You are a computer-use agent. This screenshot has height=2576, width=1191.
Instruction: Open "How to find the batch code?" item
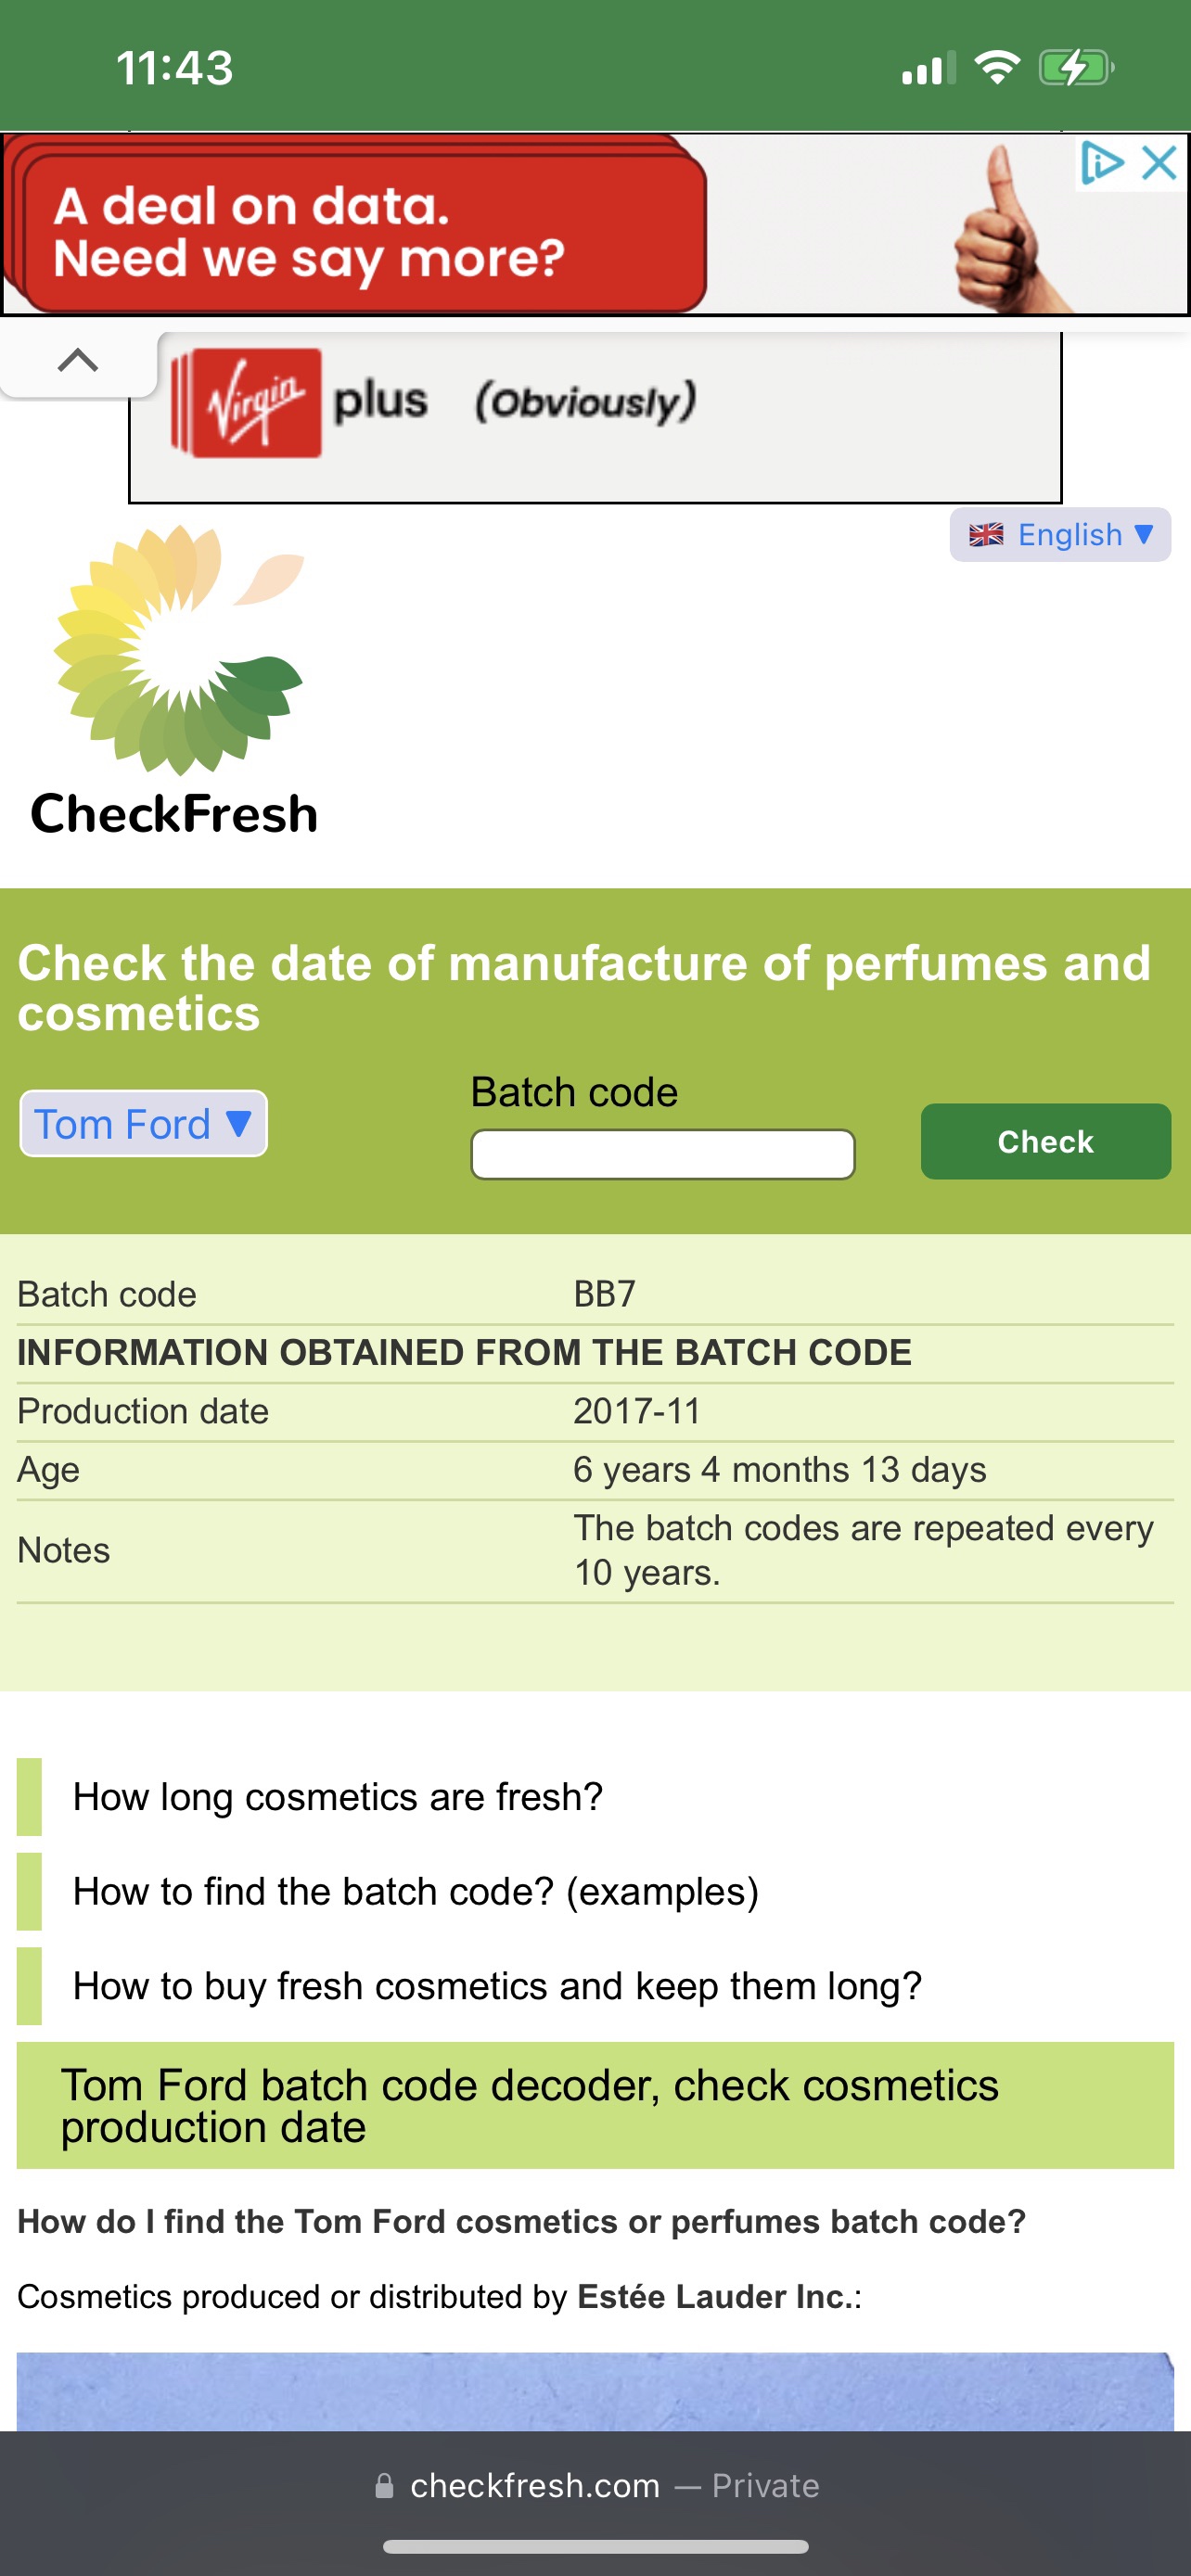[415, 1892]
